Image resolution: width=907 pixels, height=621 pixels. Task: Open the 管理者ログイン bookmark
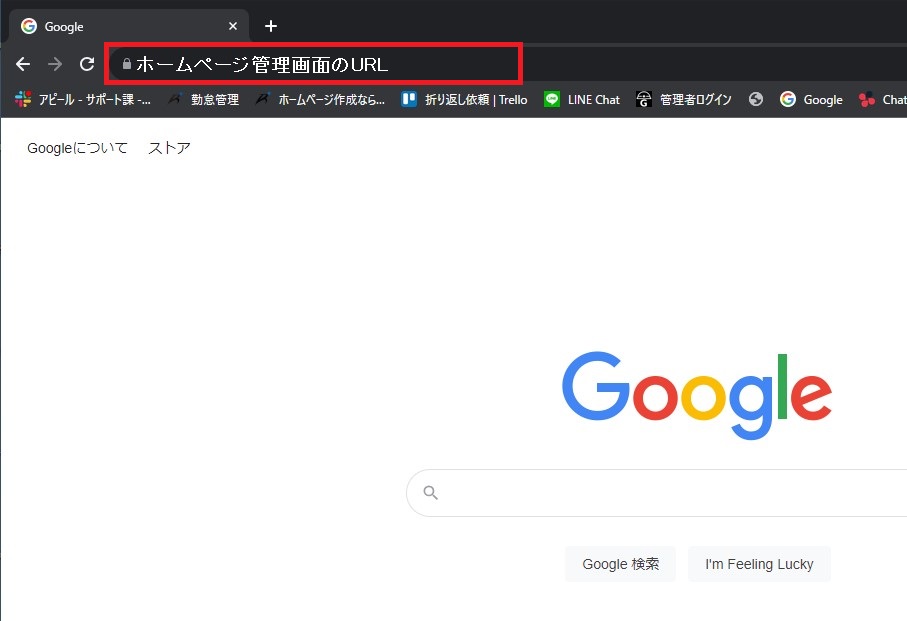tap(685, 99)
